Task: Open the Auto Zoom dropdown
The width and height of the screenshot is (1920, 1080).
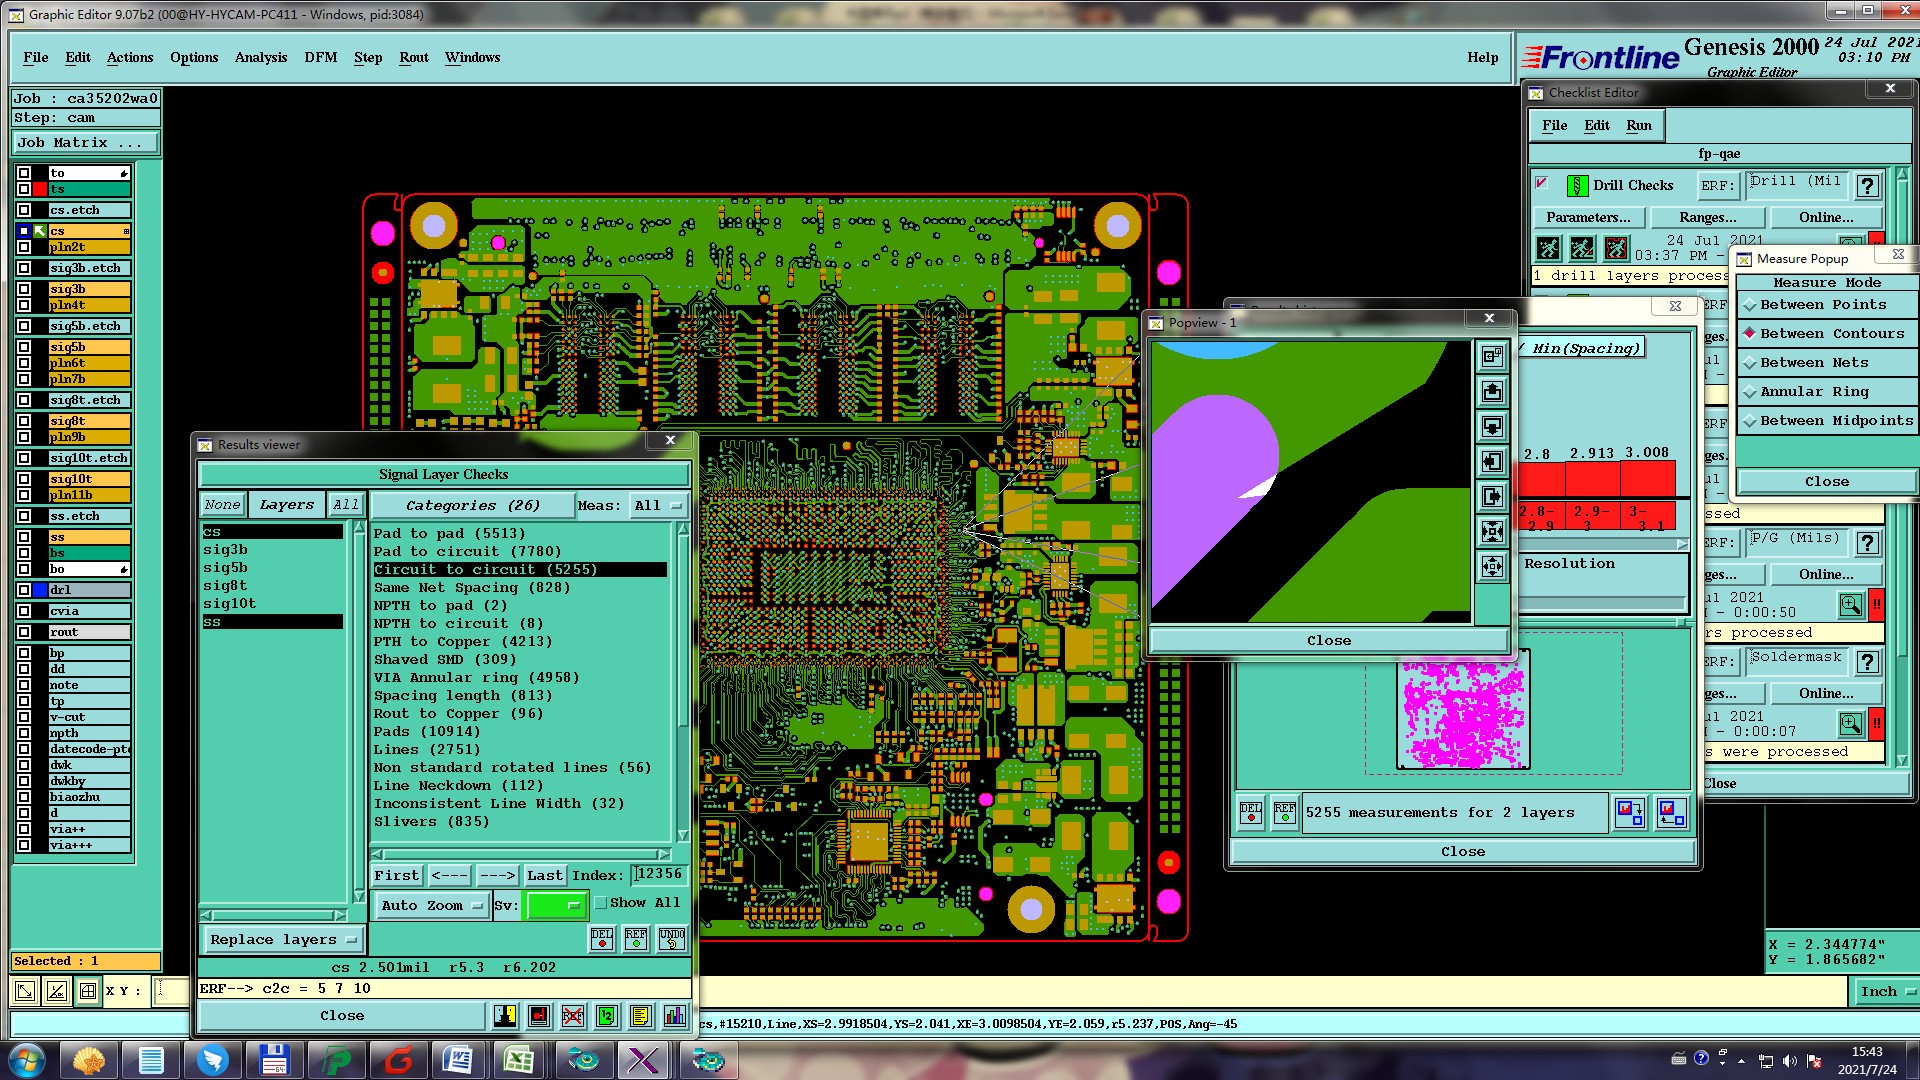Action: tap(431, 906)
